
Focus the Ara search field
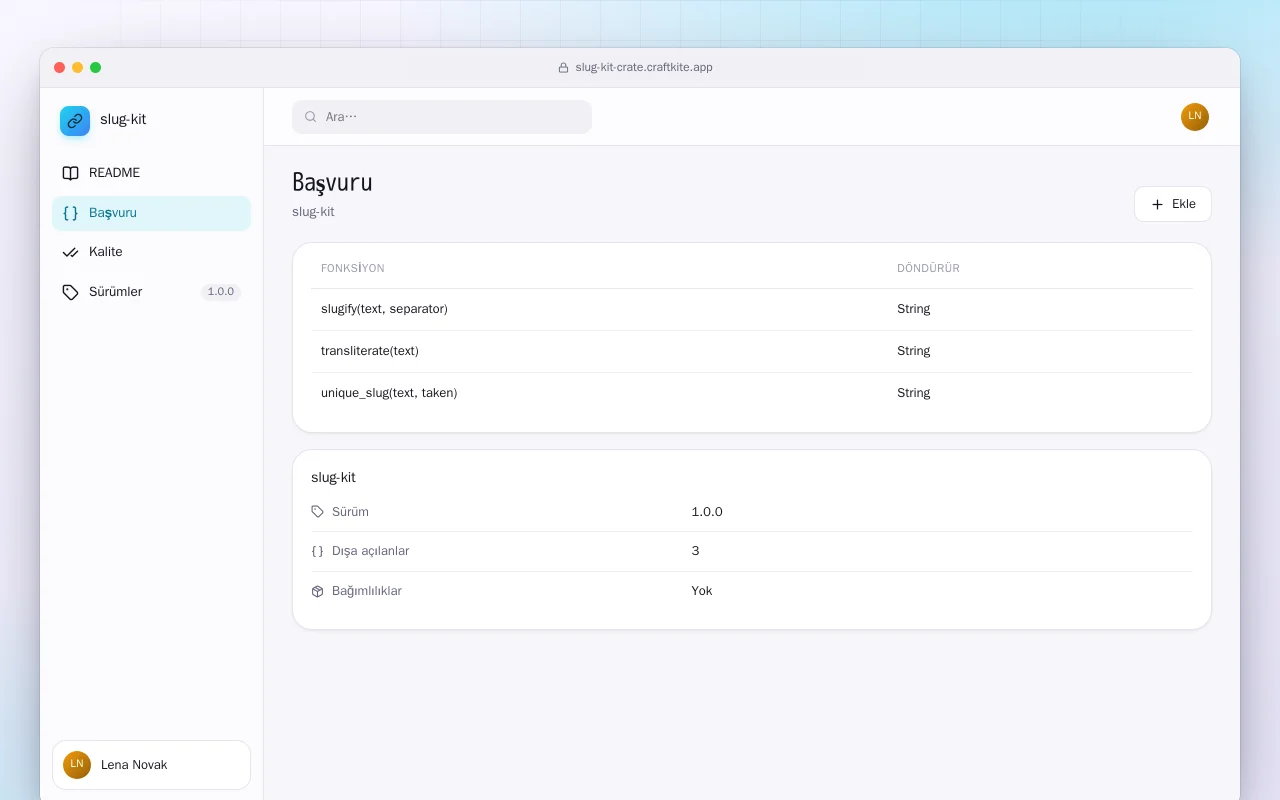[442, 117]
